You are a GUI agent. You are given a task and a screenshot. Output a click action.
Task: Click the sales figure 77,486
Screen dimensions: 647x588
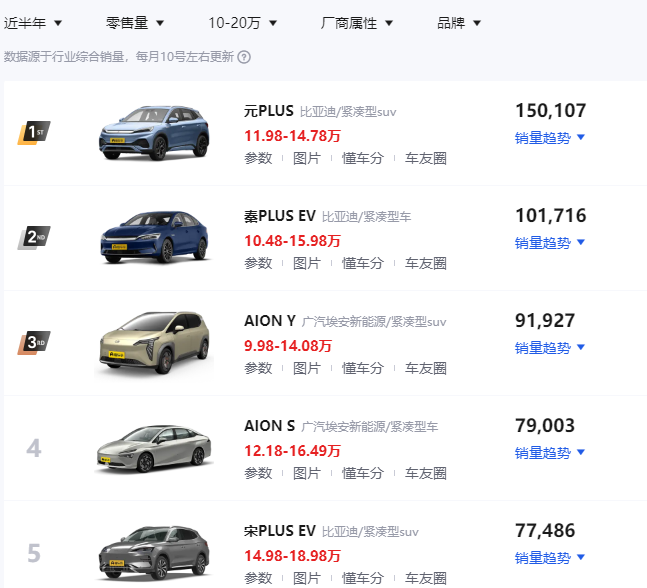[545, 530]
